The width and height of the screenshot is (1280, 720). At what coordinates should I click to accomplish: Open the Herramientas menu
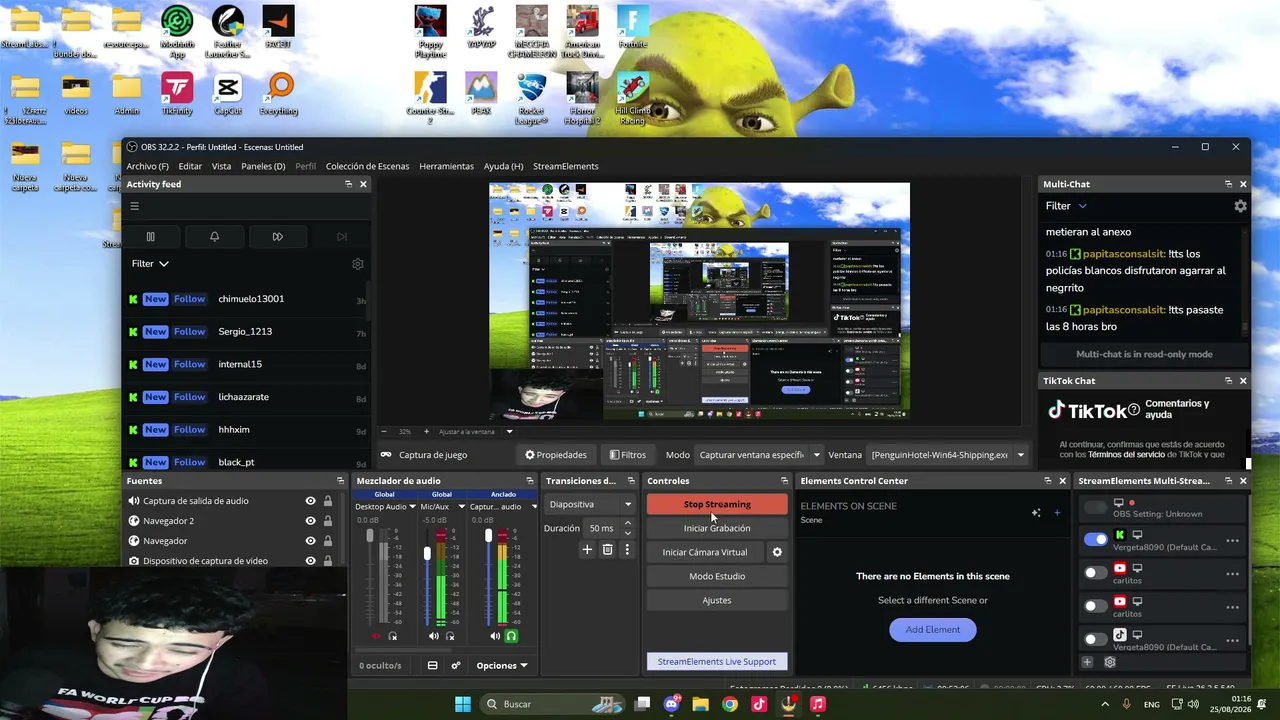(446, 166)
